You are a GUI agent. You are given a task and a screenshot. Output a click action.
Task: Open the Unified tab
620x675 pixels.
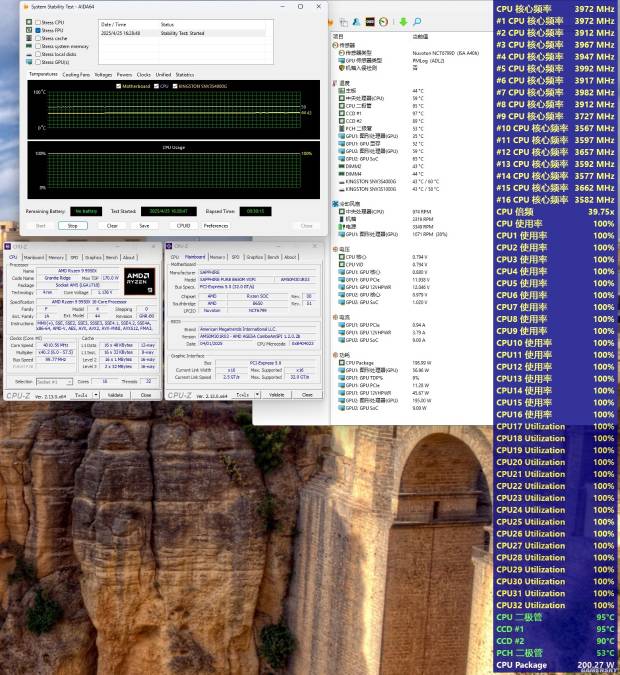163,75
